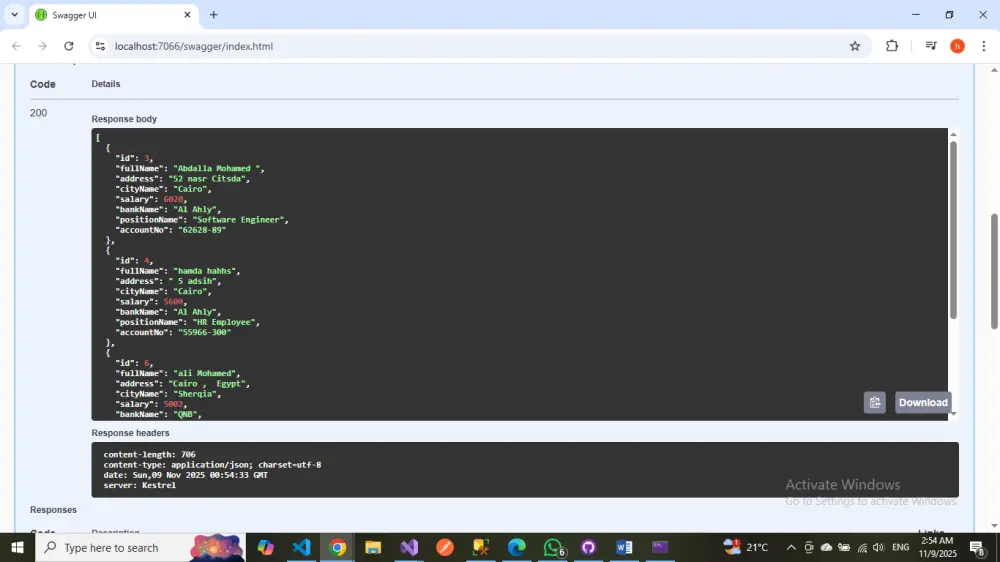Click the "Responses" section heading
The width and height of the screenshot is (1000, 562).
[53, 510]
